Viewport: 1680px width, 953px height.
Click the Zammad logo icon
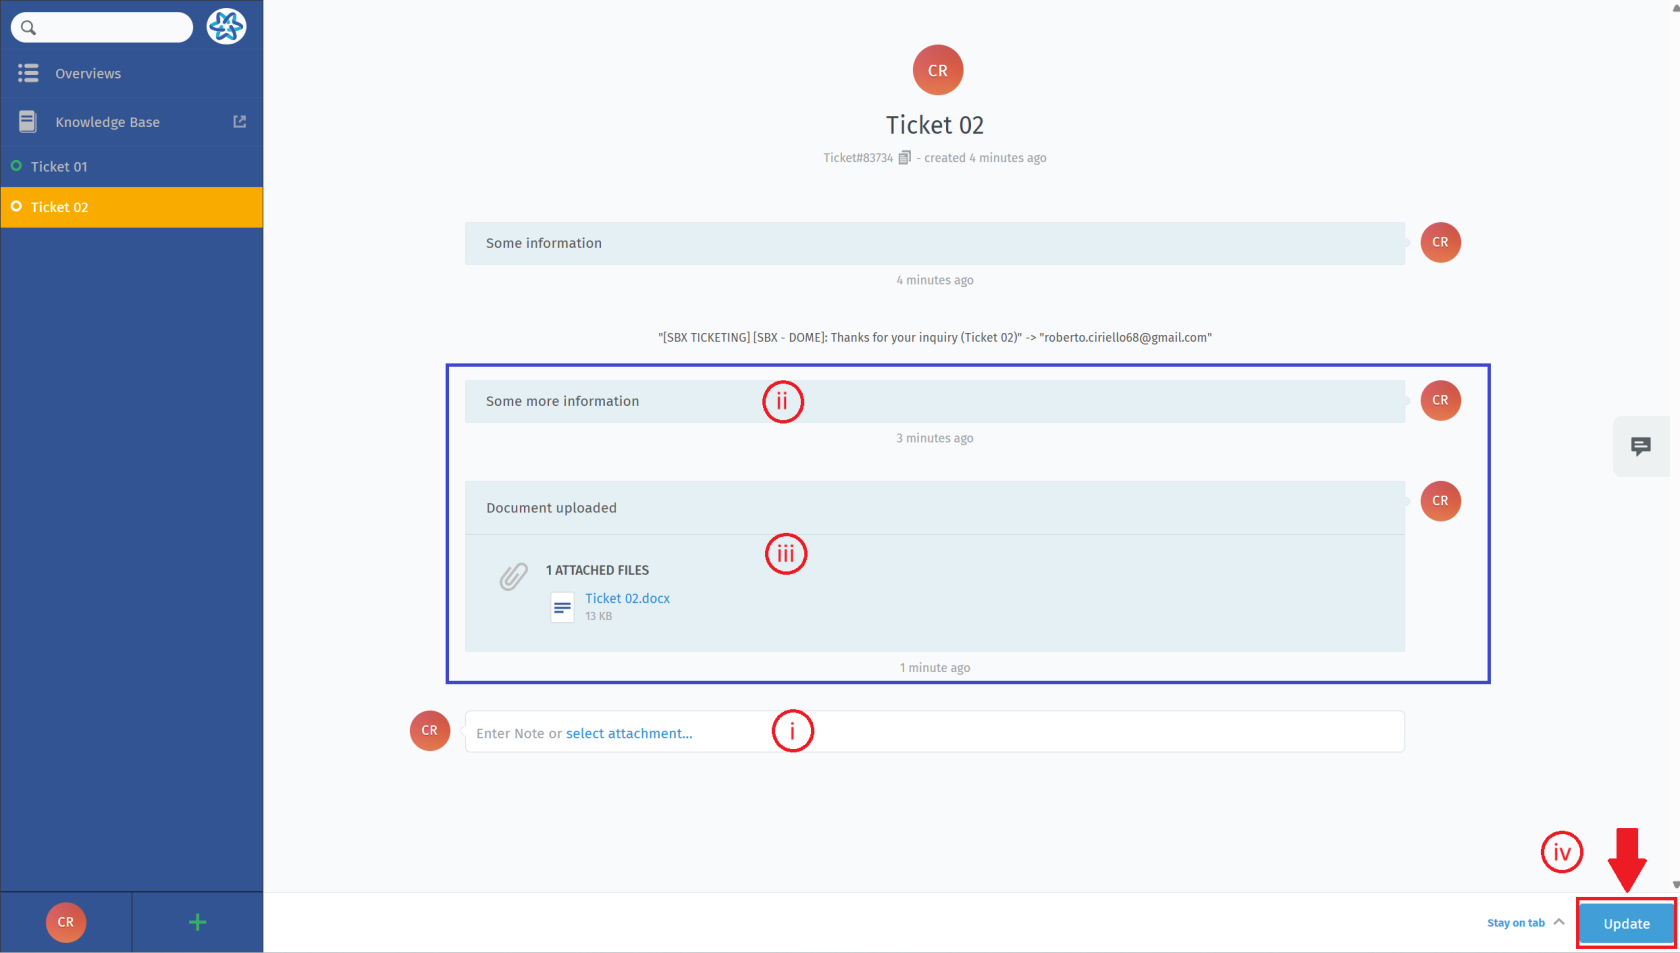pos(227,26)
